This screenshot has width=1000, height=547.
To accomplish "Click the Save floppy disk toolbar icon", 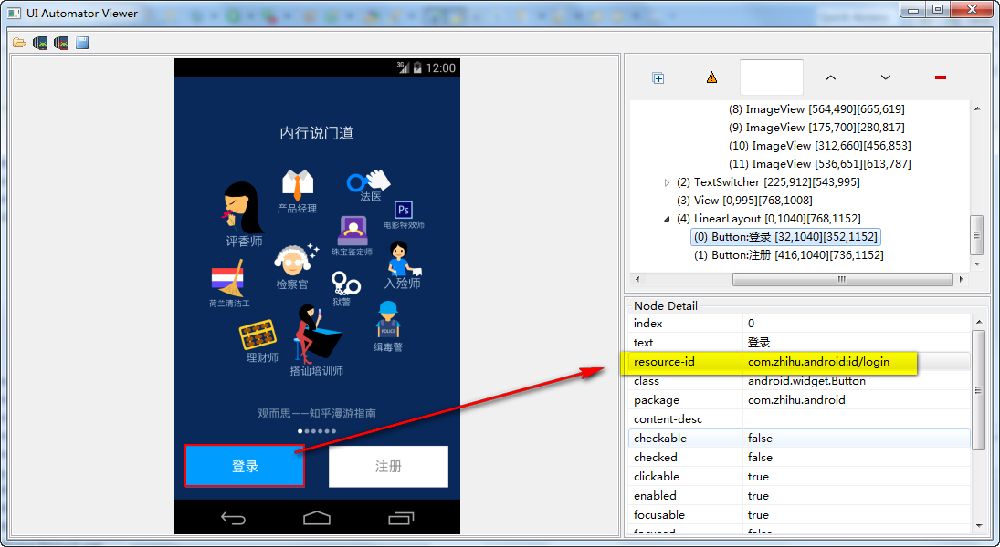I will 83,43.
